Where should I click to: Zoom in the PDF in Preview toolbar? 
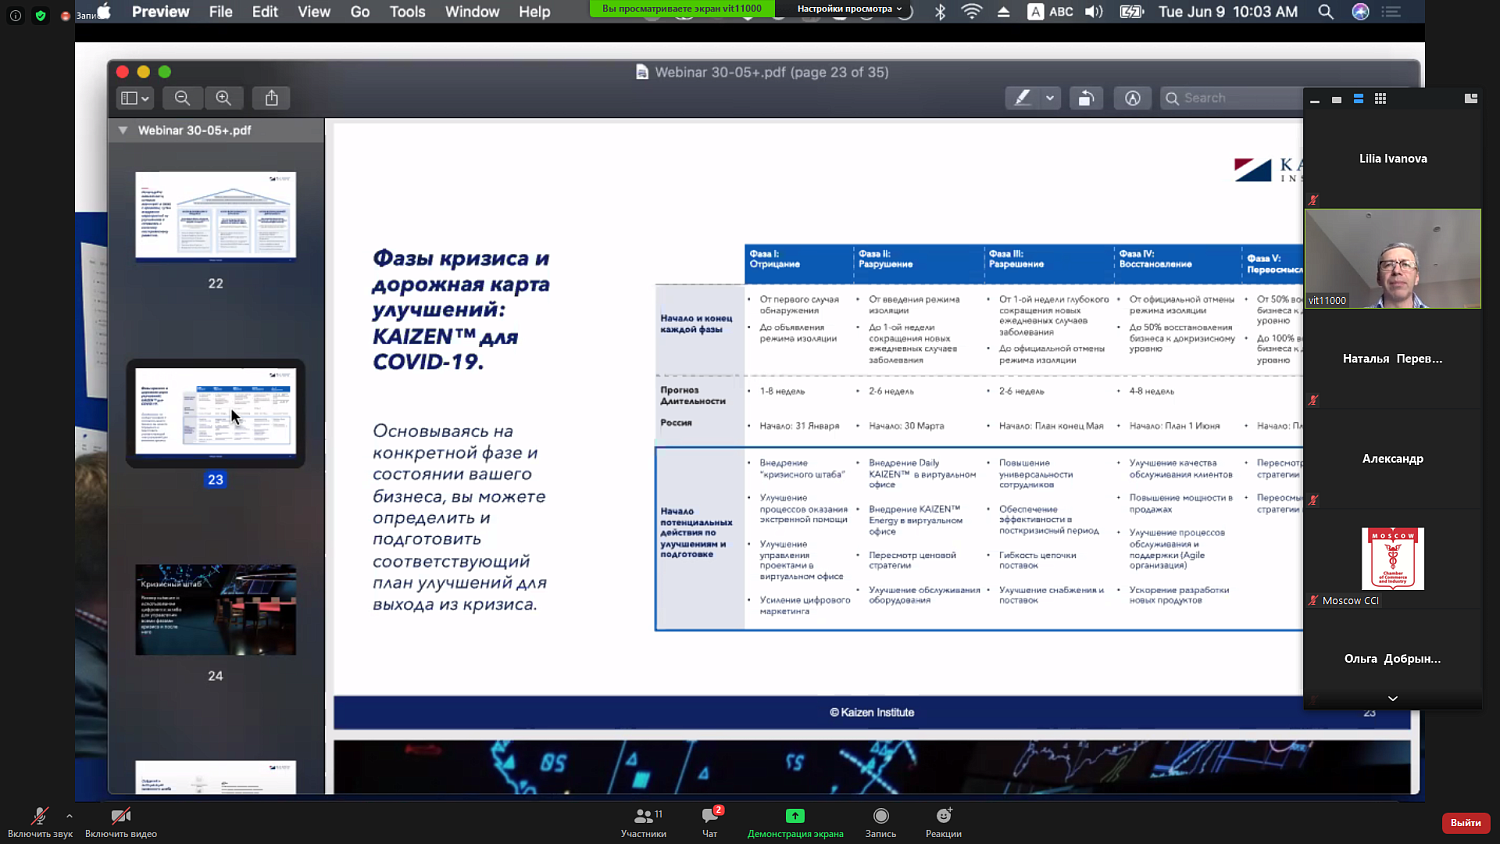click(x=223, y=98)
